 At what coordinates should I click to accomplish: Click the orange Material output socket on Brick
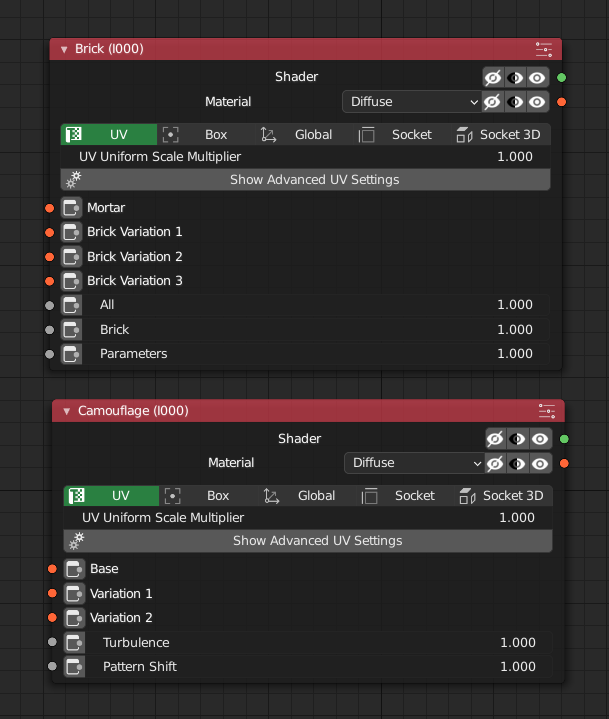tap(561, 102)
